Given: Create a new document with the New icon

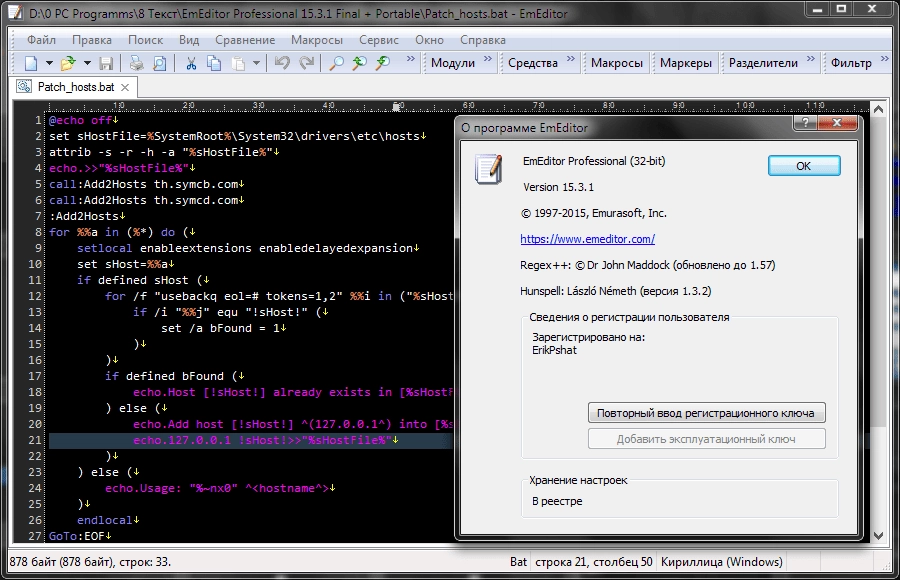Looking at the screenshot, I should pos(30,63).
